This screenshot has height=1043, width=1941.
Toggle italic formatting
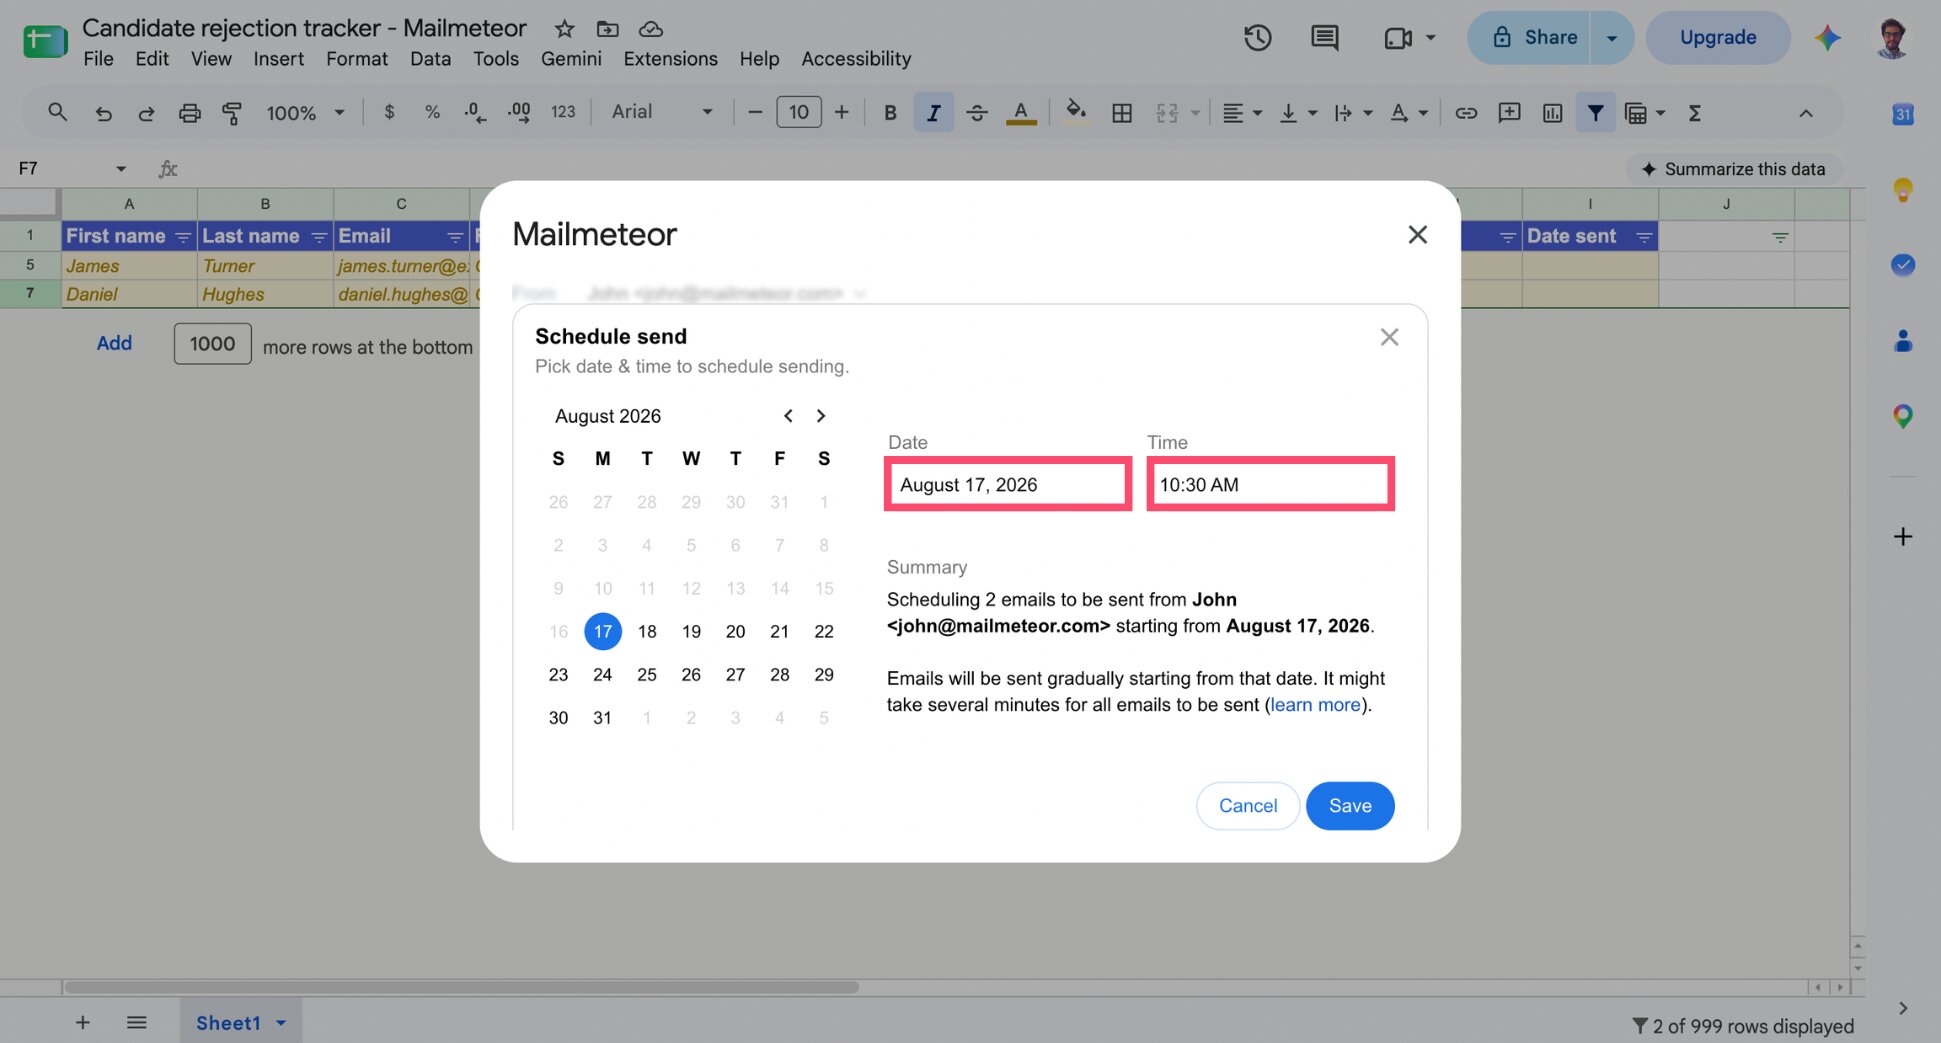tap(933, 113)
